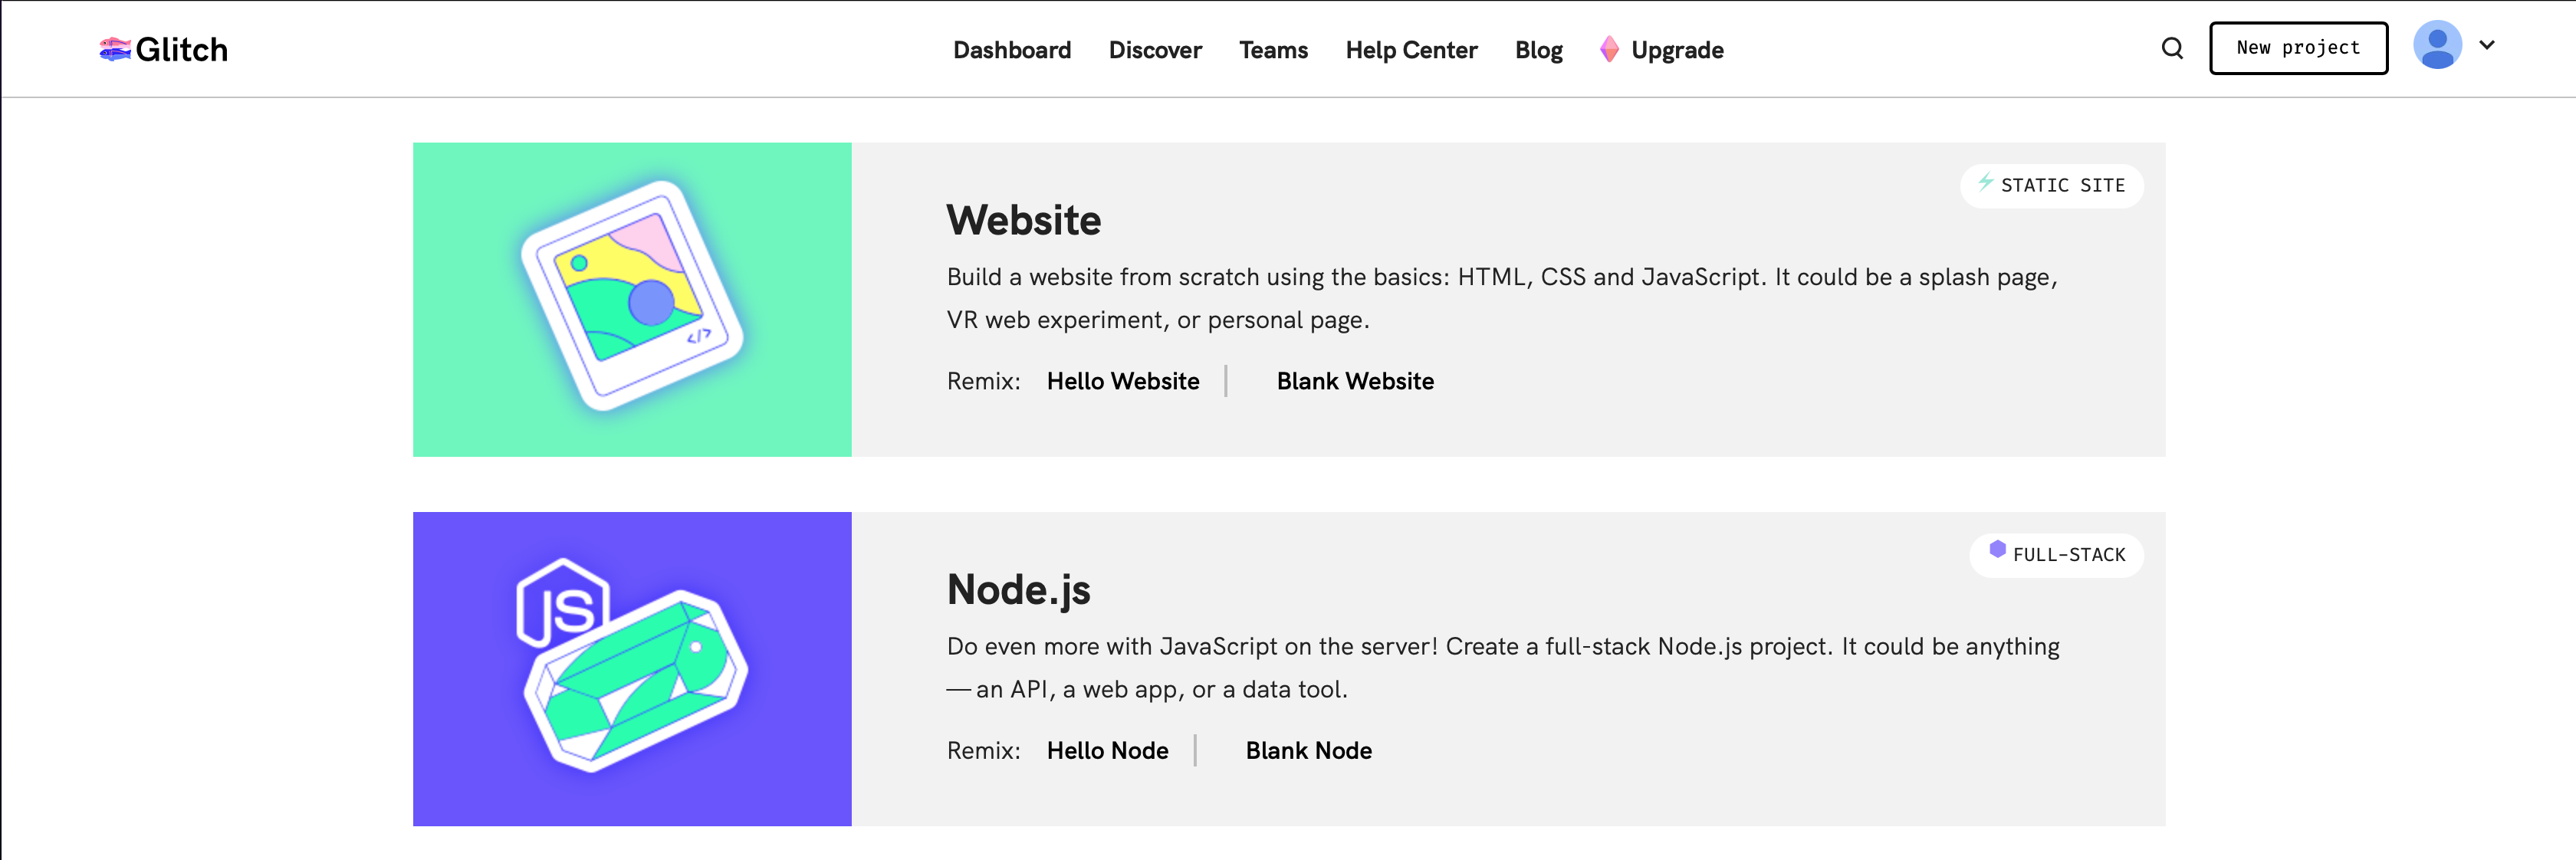The width and height of the screenshot is (2576, 860).
Task: Remix the Blank Node starter
Action: 1308,750
